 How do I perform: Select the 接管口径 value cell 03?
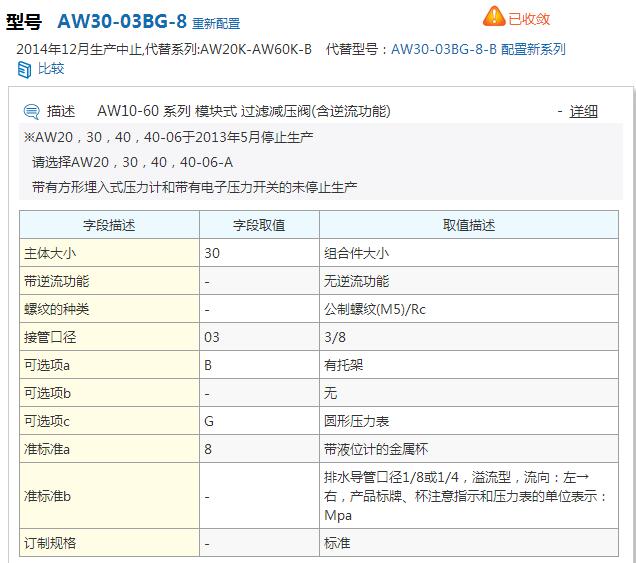[259, 337]
